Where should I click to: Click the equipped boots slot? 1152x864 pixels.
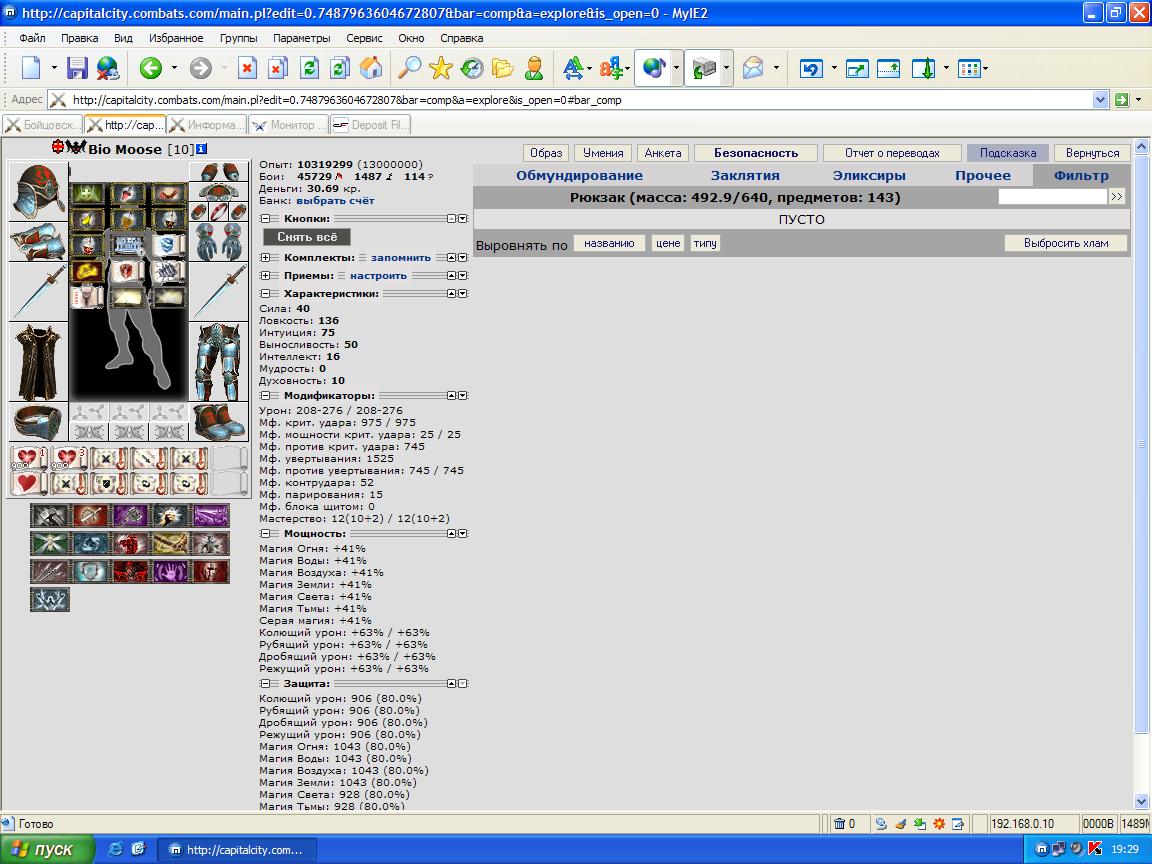219,421
